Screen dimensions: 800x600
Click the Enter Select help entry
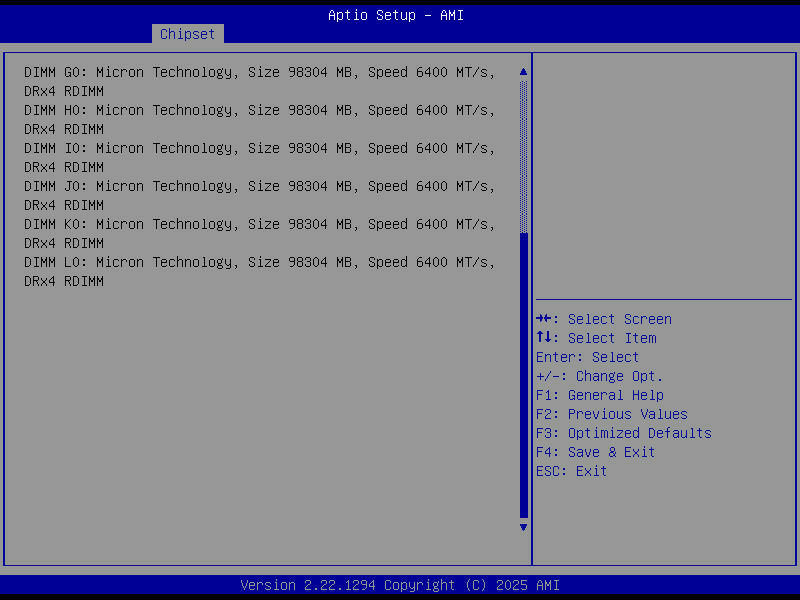point(586,356)
